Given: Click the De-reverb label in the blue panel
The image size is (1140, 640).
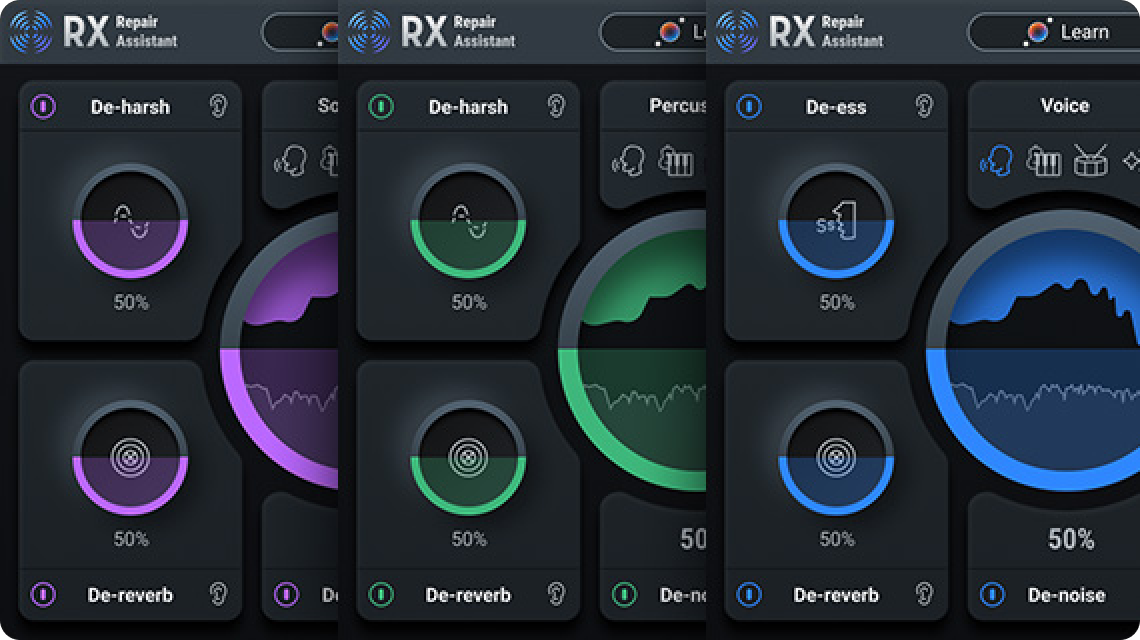Looking at the screenshot, I should [x=836, y=595].
